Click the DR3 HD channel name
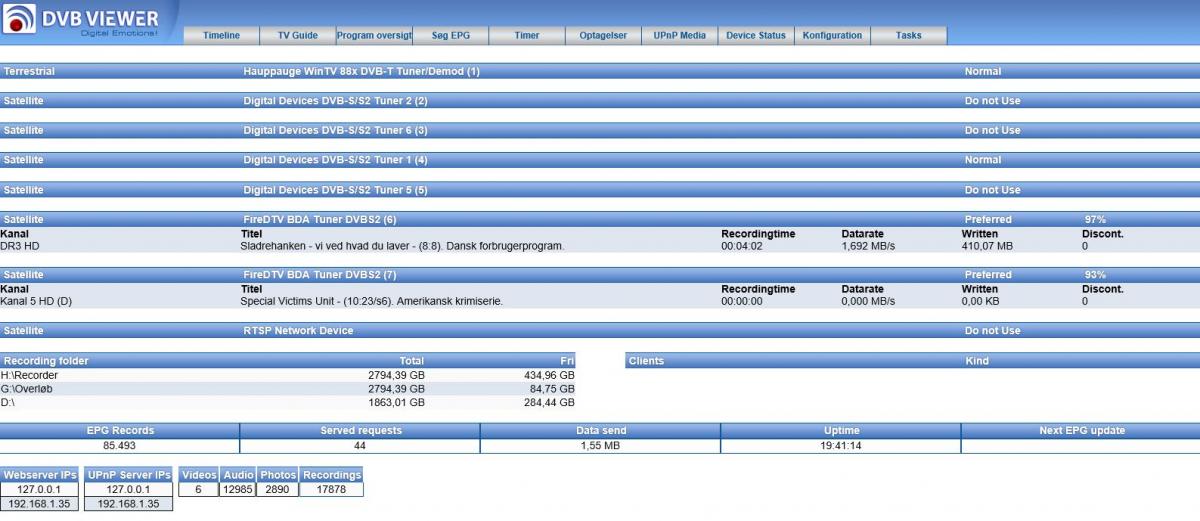The image size is (1200, 521). click(21, 246)
